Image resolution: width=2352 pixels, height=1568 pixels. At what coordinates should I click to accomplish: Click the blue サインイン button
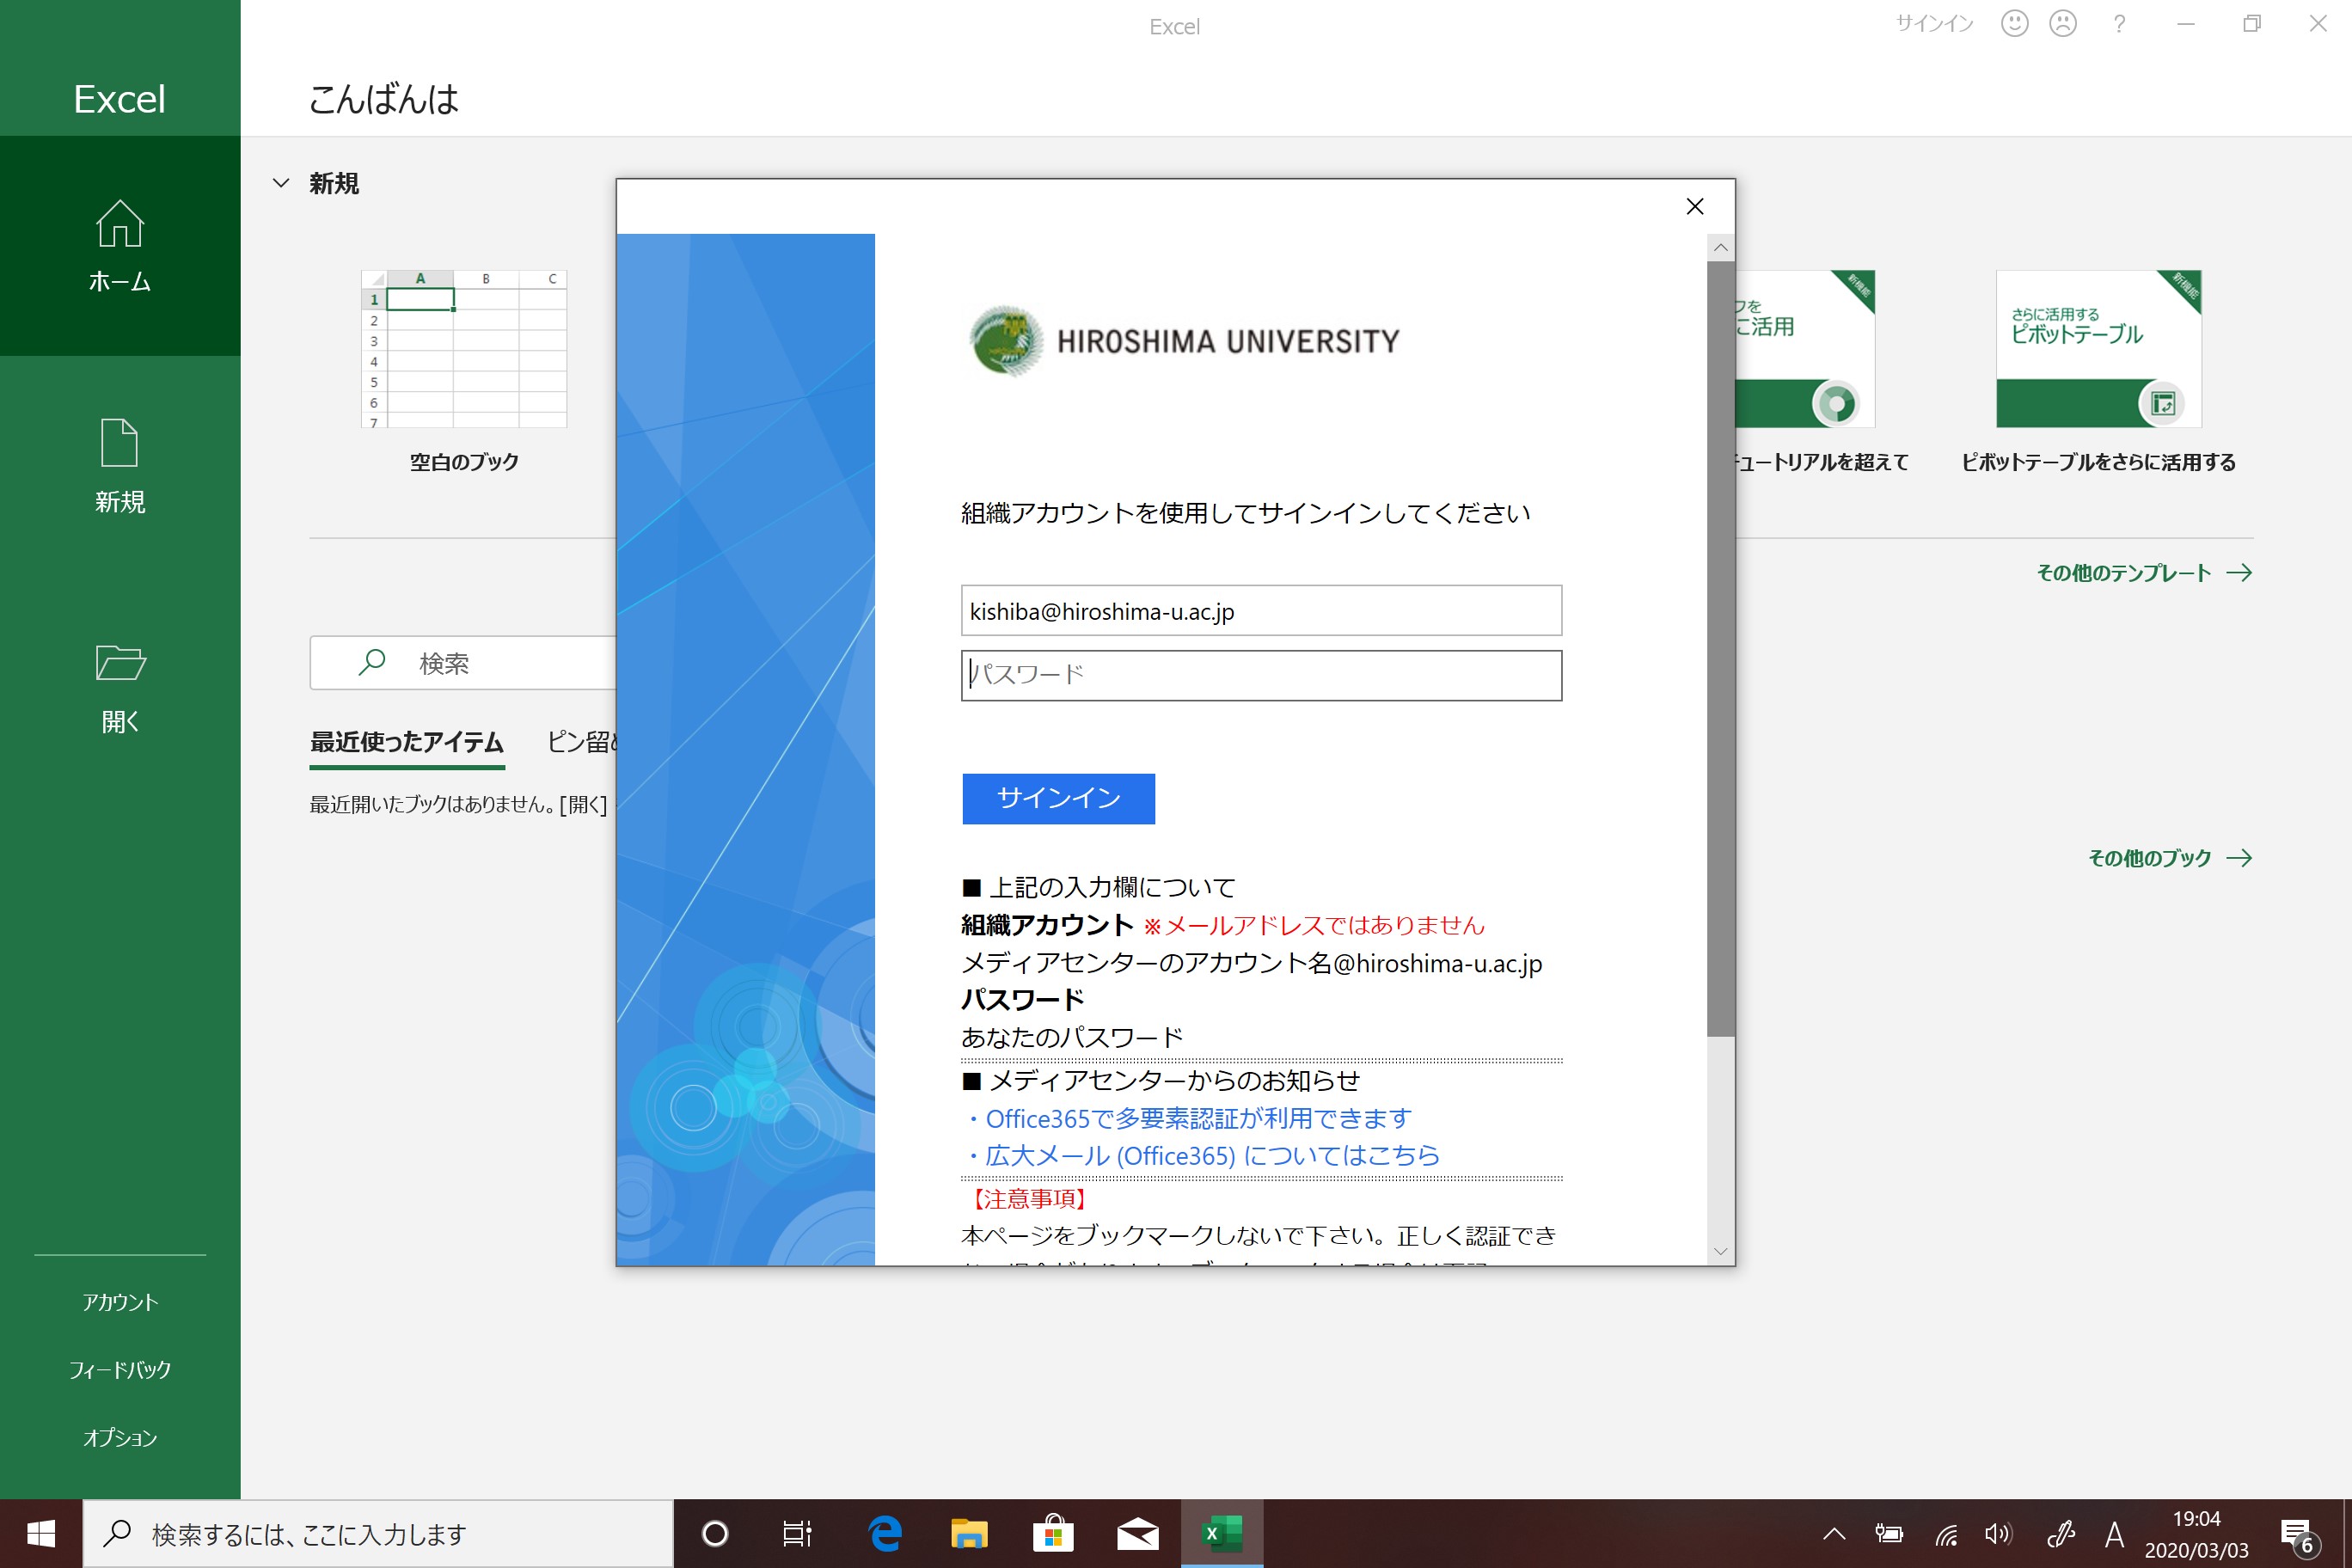[1058, 798]
